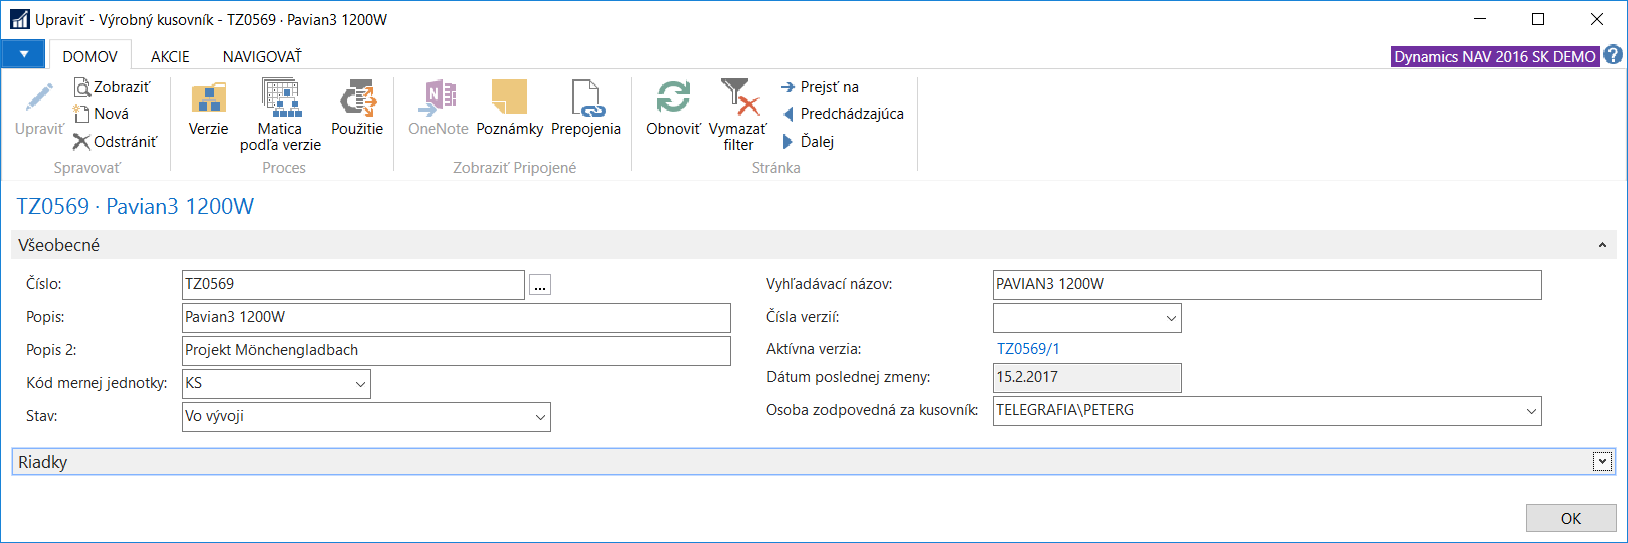
Task: Refresh the page with Obnoviť icon
Action: pyautogui.click(x=673, y=98)
